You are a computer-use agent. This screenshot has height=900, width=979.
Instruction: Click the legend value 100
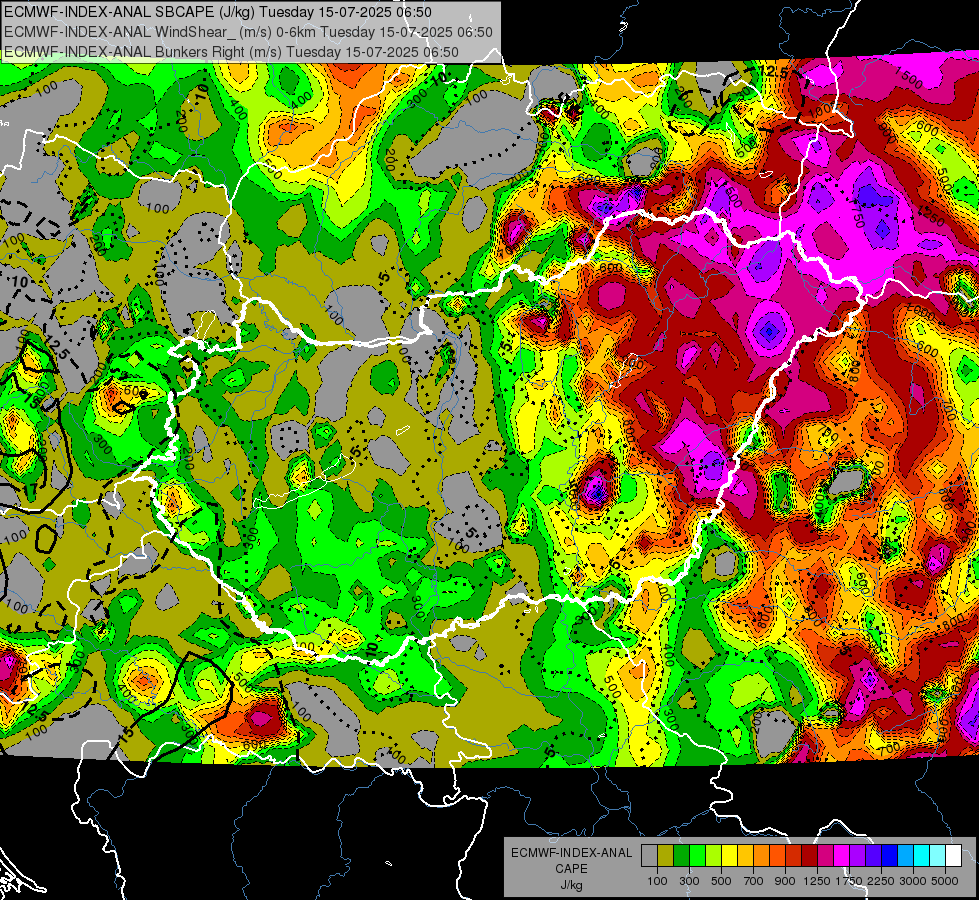coord(657,881)
